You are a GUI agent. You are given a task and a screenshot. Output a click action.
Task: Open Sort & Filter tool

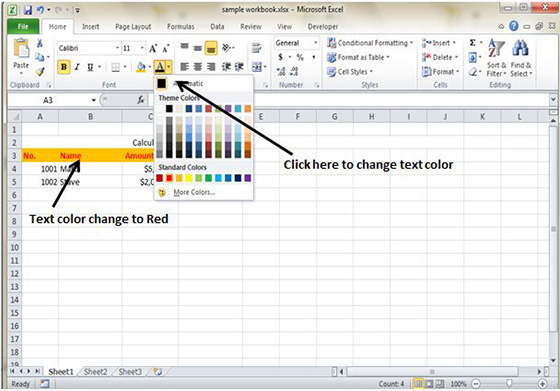pos(496,58)
